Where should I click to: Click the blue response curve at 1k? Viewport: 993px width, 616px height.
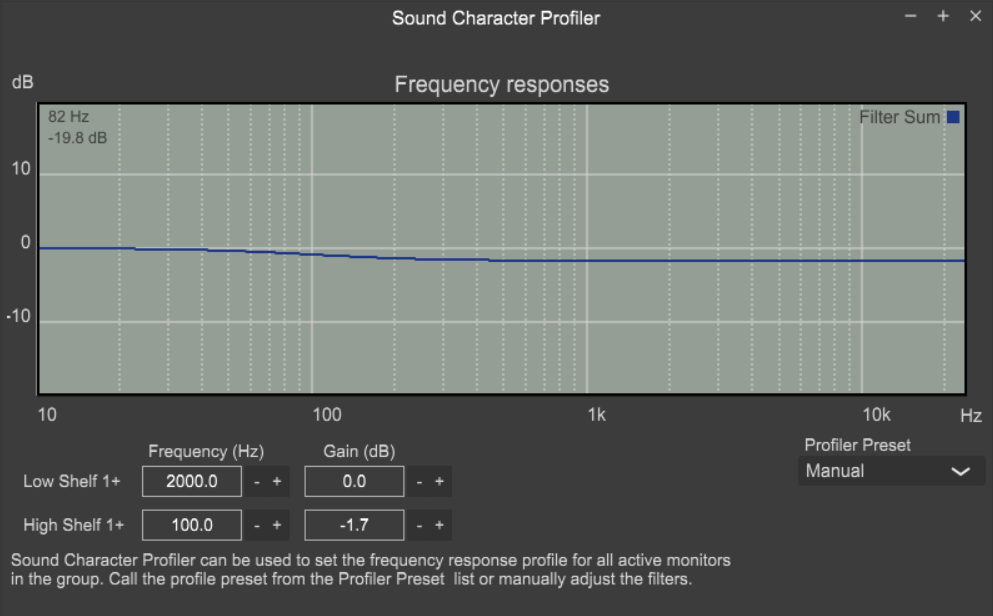587,260
